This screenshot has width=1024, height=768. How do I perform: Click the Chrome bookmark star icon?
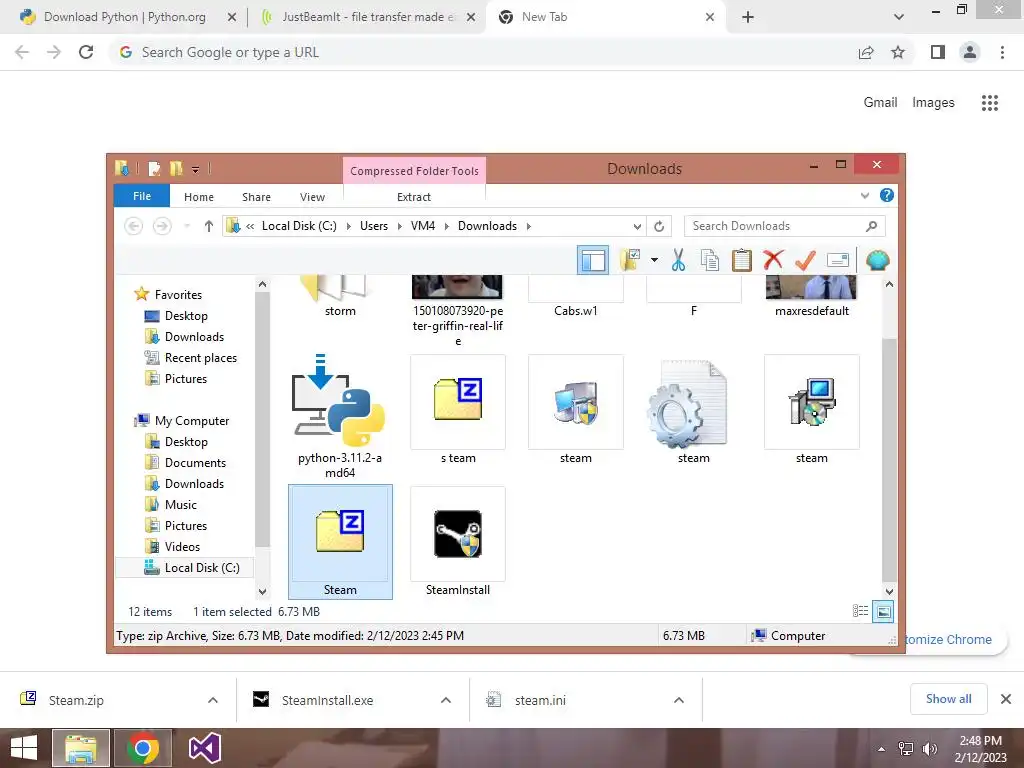[898, 52]
